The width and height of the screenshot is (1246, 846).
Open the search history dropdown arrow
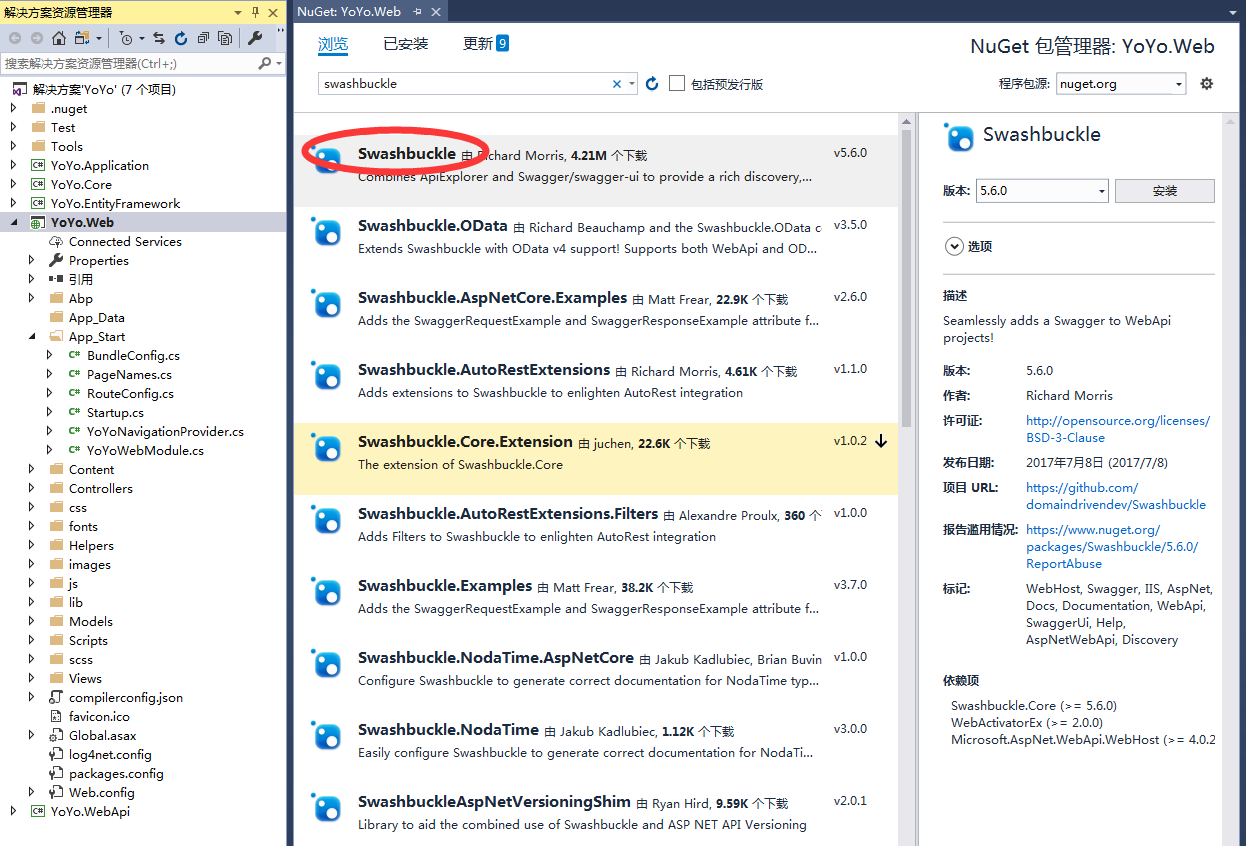tap(632, 84)
